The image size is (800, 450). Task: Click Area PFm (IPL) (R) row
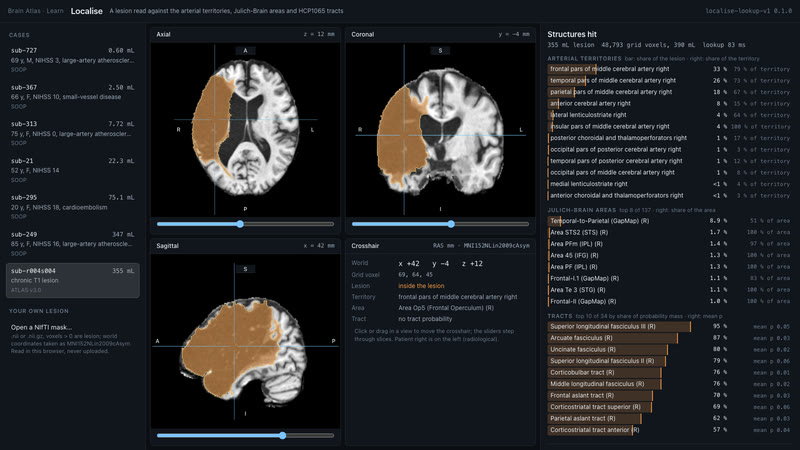(x=669, y=244)
